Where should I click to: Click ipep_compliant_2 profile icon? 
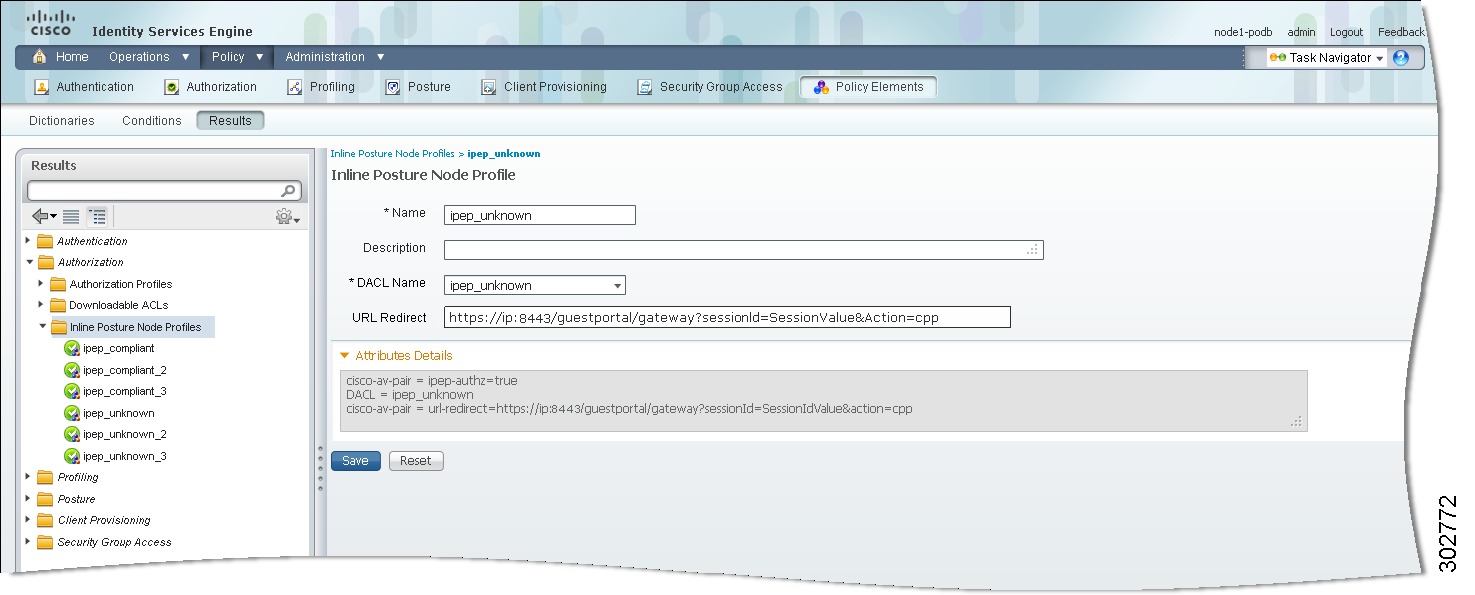(x=71, y=370)
